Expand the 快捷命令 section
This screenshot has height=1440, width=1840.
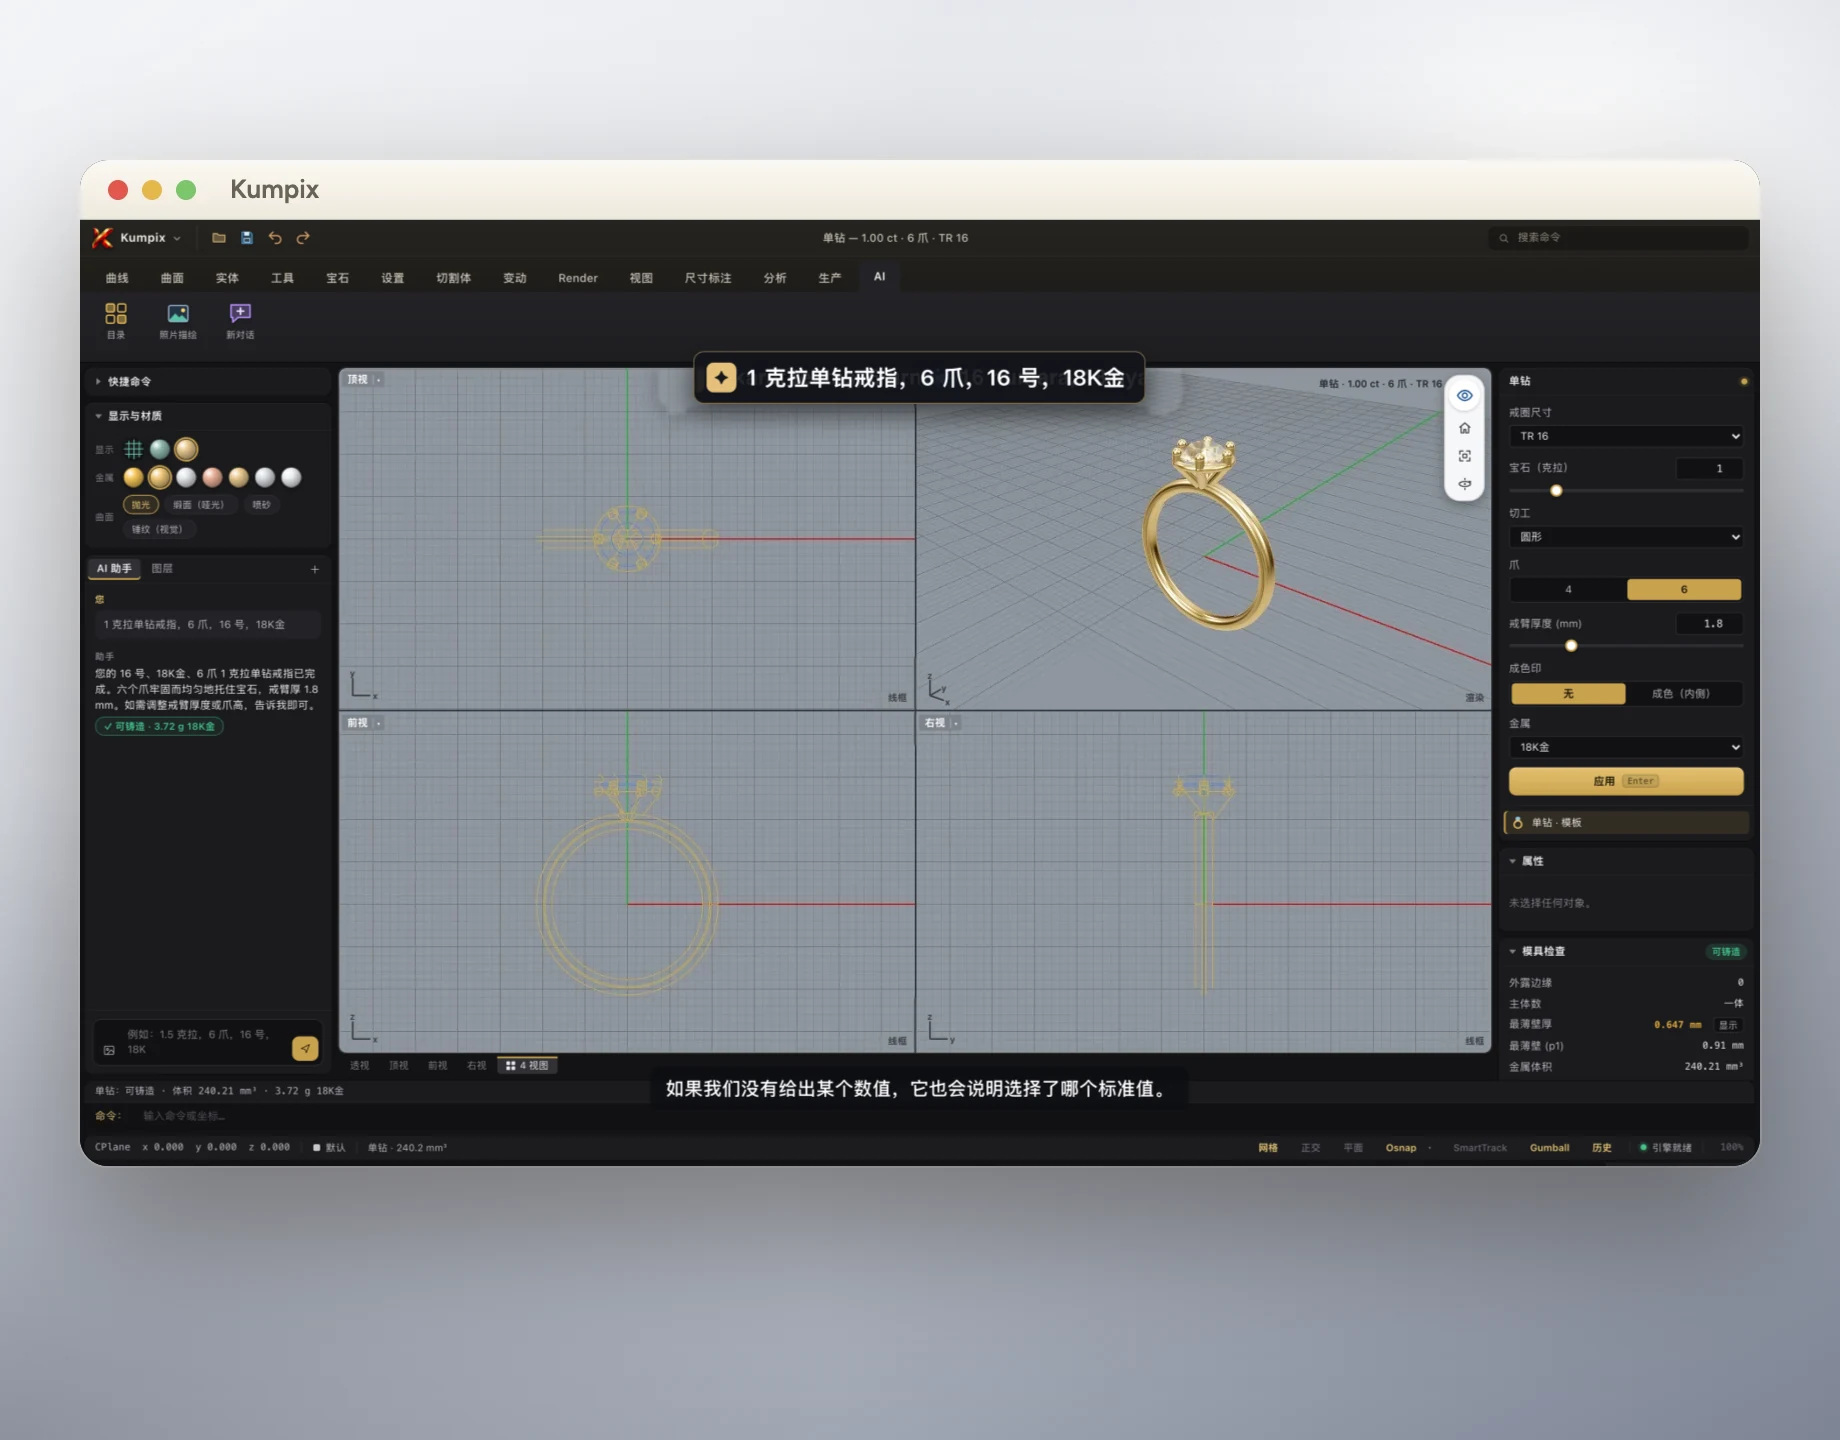208,382
